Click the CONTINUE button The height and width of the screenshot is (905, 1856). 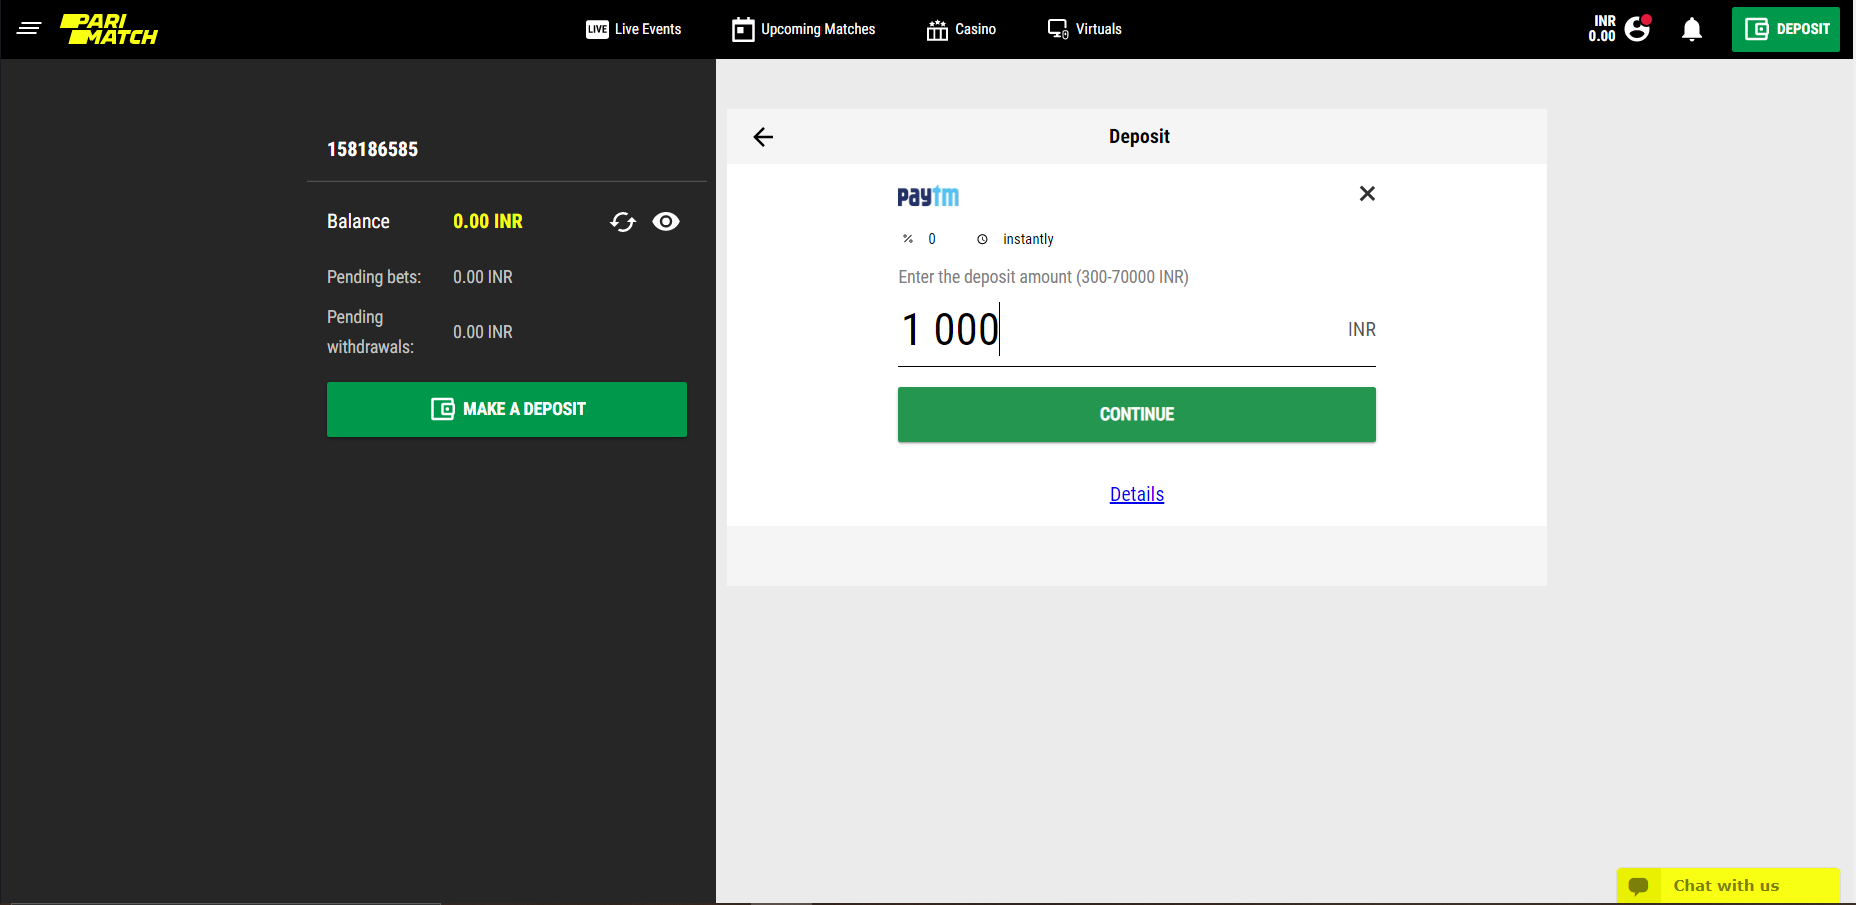coord(1137,414)
